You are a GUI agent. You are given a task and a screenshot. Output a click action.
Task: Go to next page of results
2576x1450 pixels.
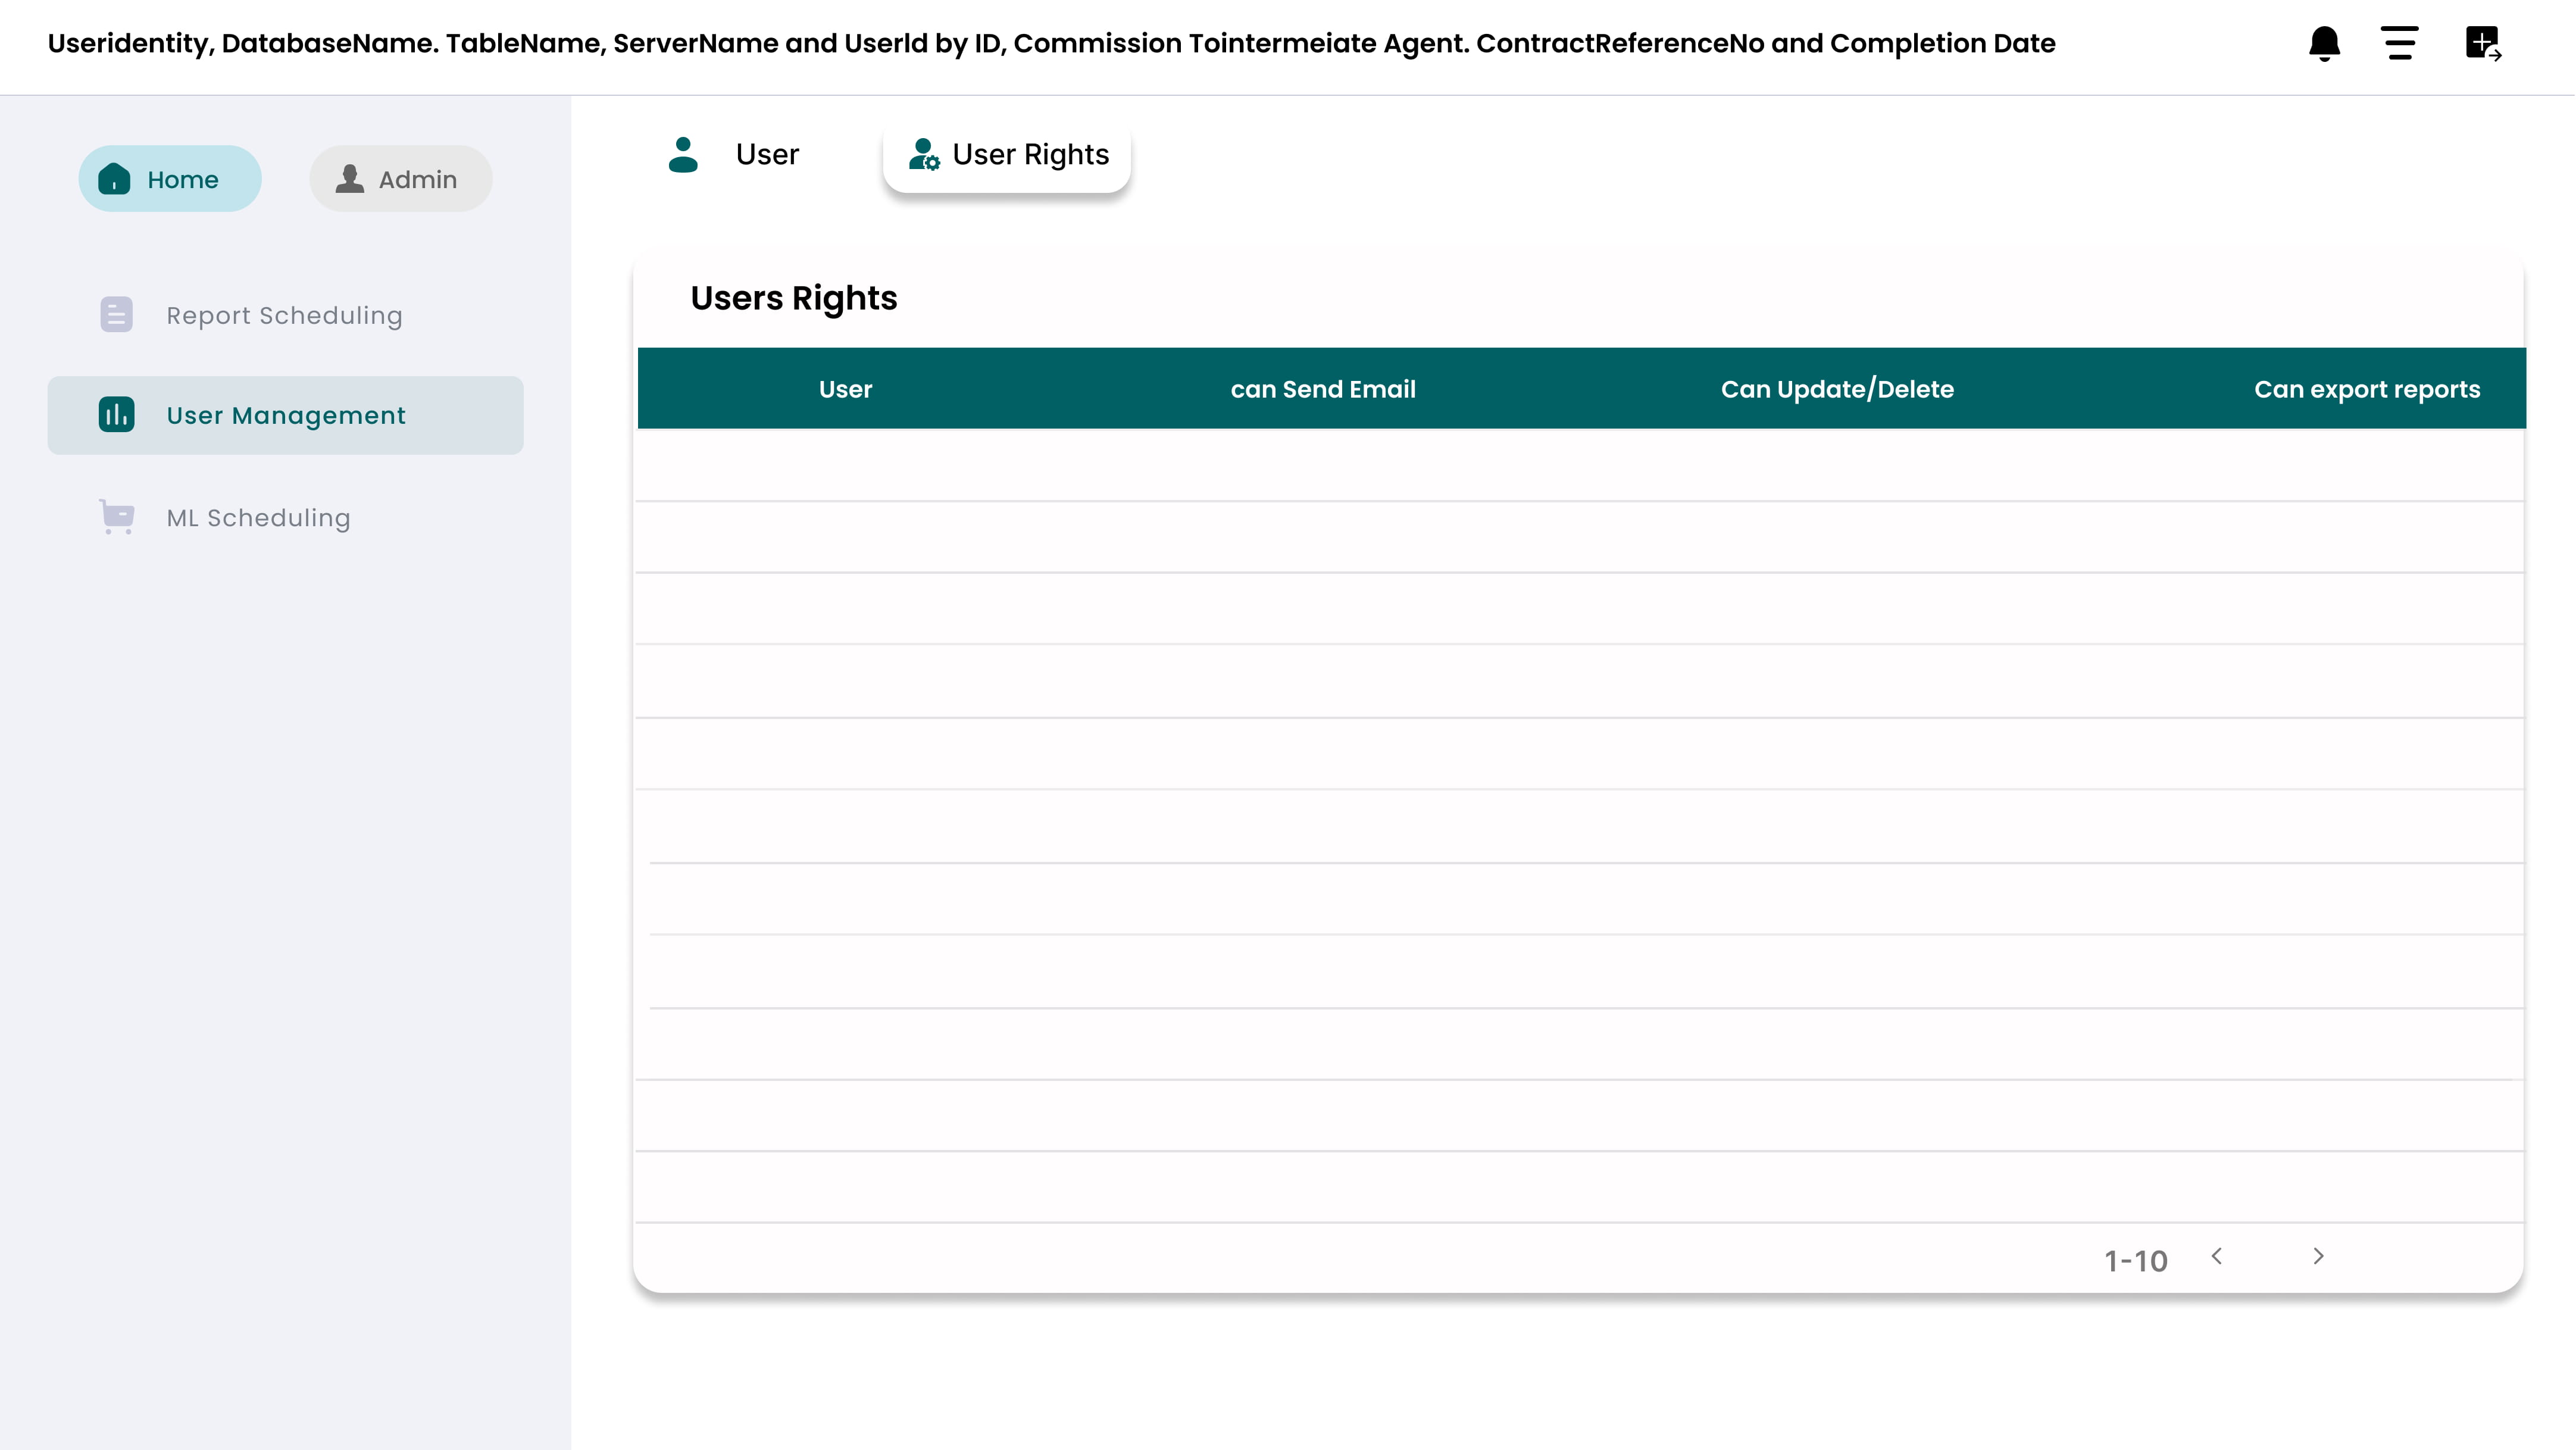[2318, 1256]
